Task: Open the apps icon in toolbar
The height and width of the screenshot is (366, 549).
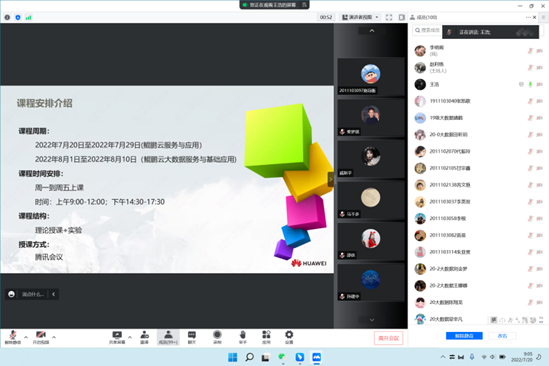Action: pos(266,338)
